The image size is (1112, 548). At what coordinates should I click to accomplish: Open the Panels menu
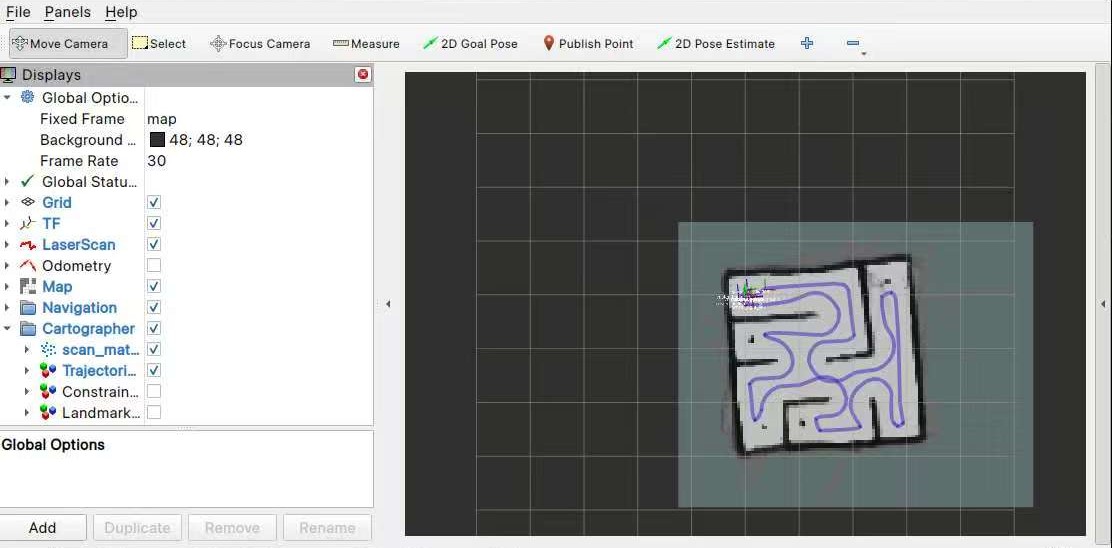point(67,12)
